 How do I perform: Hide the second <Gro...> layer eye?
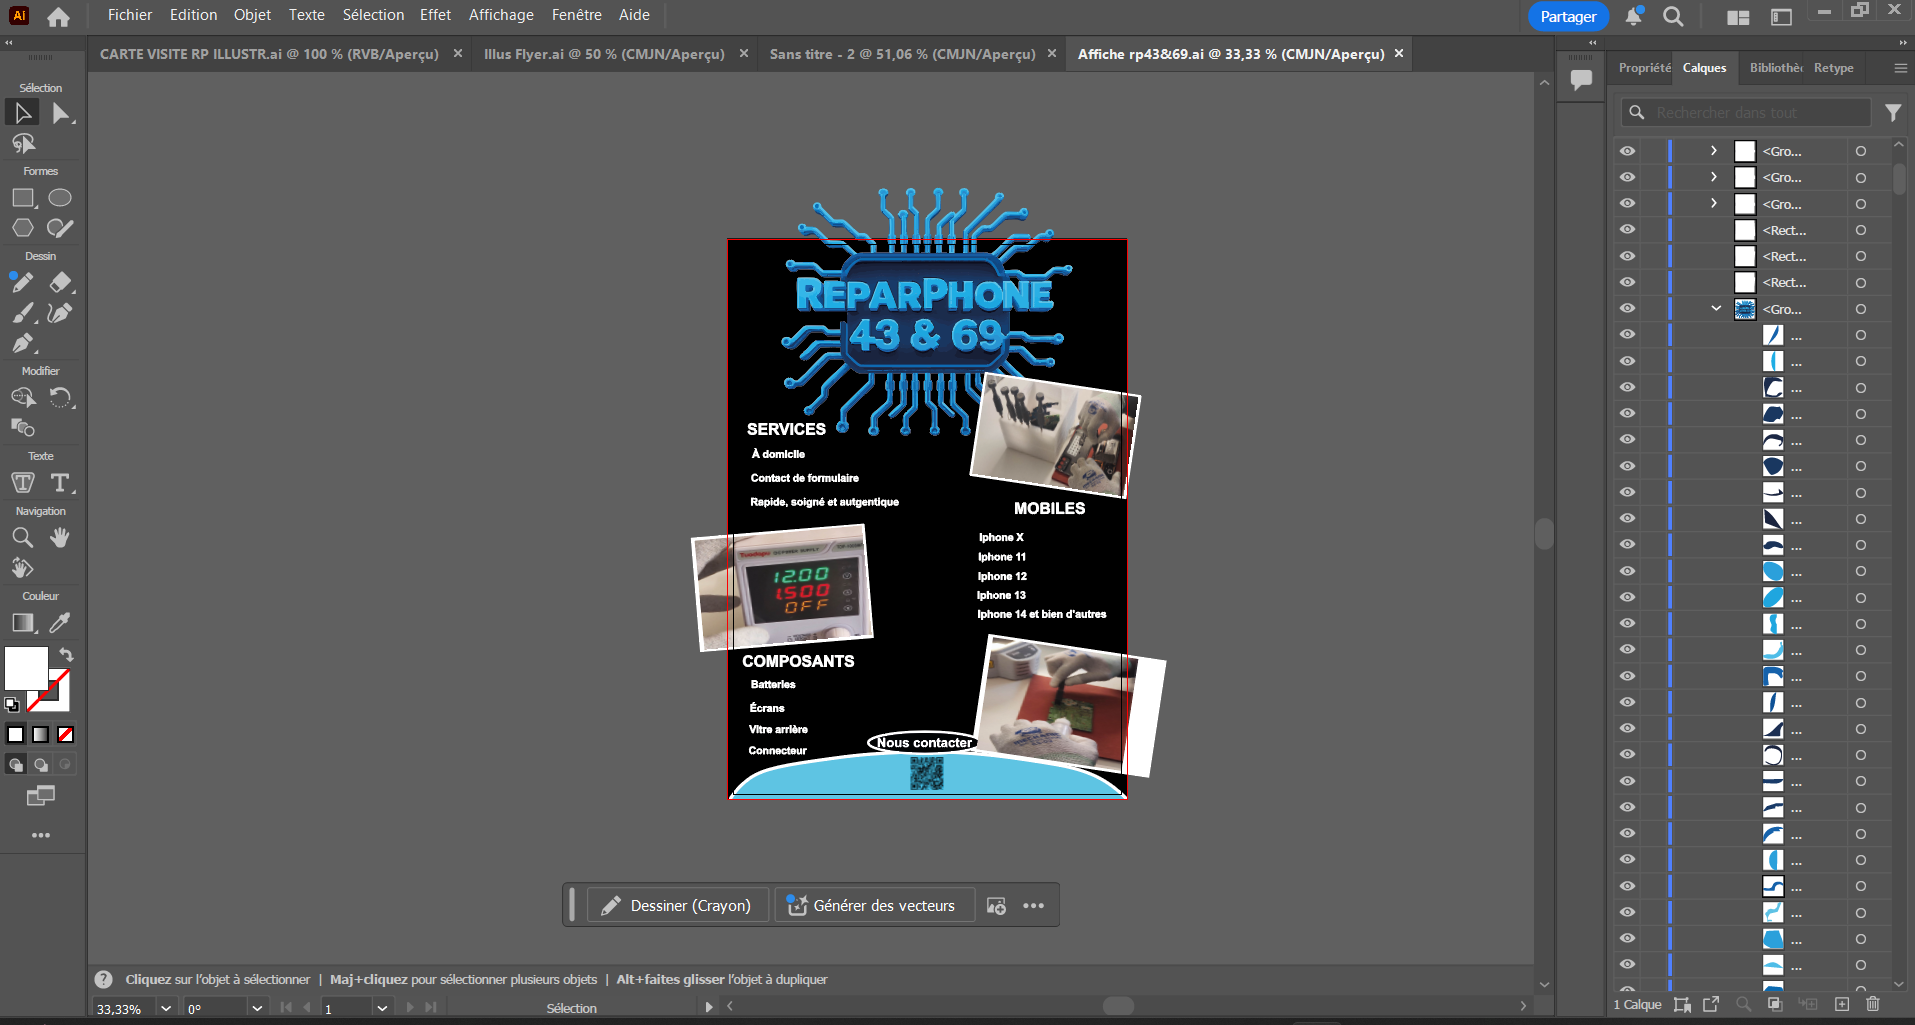(1628, 177)
